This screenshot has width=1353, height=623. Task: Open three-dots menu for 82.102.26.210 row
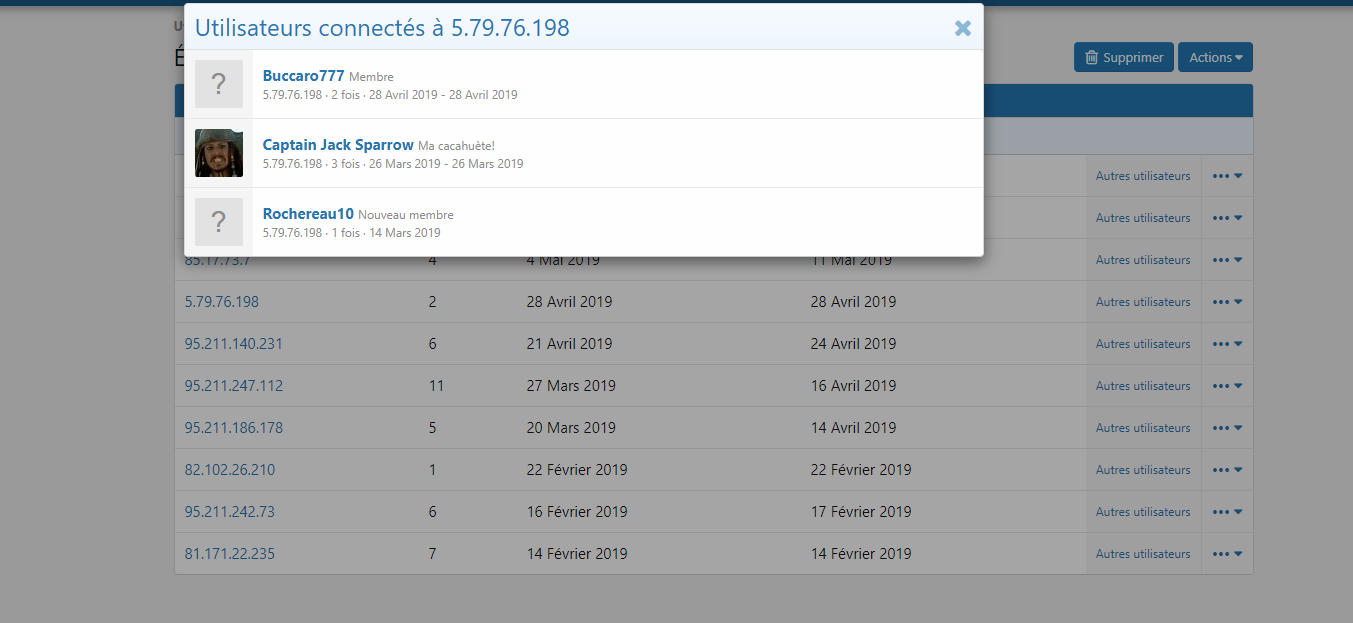pos(1227,470)
